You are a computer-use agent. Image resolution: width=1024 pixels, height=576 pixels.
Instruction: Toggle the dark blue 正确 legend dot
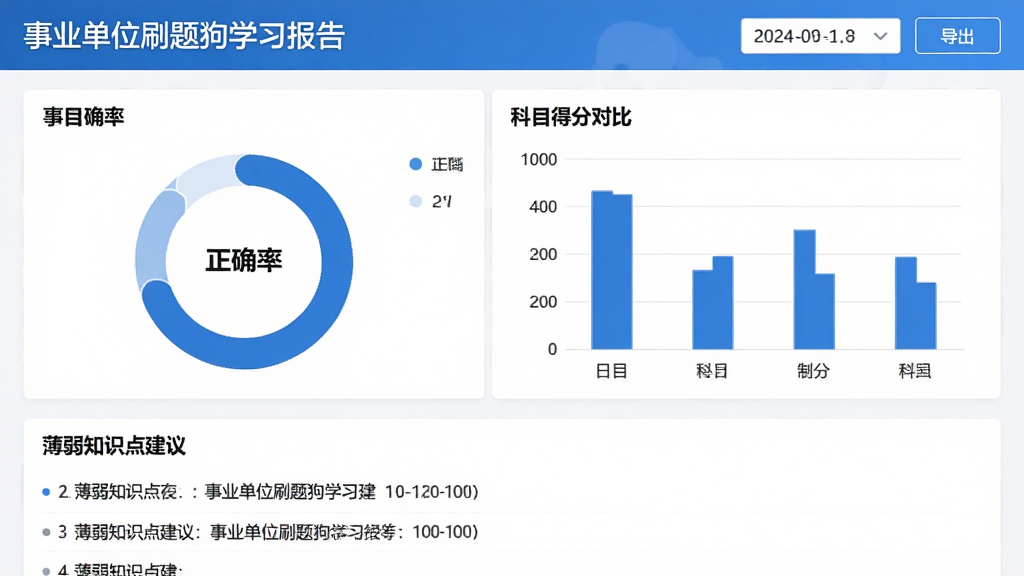[x=415, y=164]
